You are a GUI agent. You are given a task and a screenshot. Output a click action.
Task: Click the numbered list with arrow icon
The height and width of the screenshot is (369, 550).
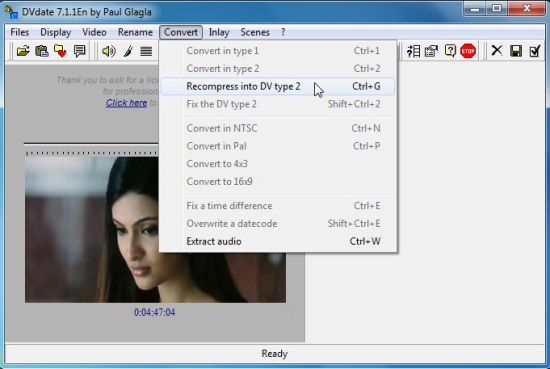click(x=413, y=51)
